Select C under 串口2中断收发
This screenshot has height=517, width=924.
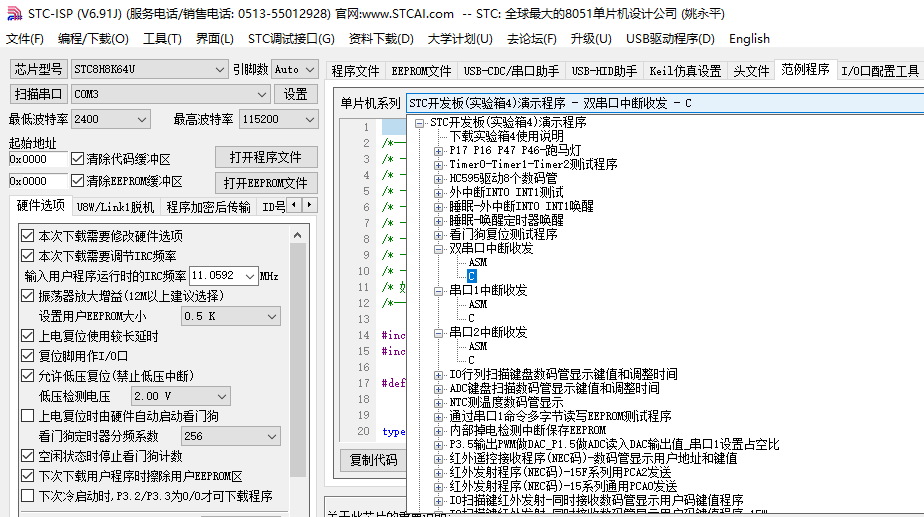(471, 360)
